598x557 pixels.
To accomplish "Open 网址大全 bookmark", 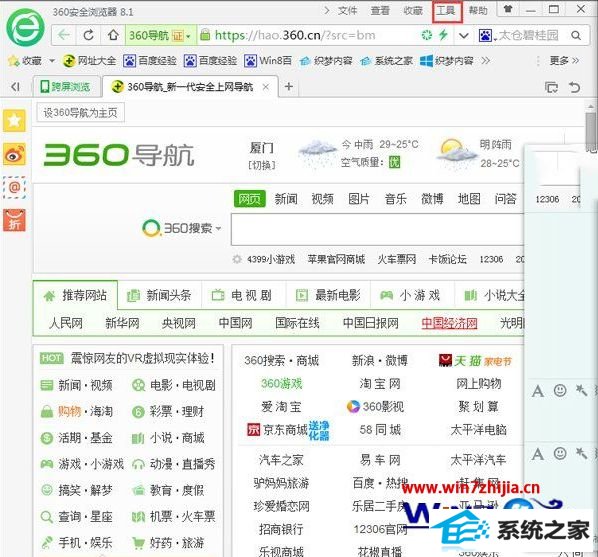I will click(90, 61).
